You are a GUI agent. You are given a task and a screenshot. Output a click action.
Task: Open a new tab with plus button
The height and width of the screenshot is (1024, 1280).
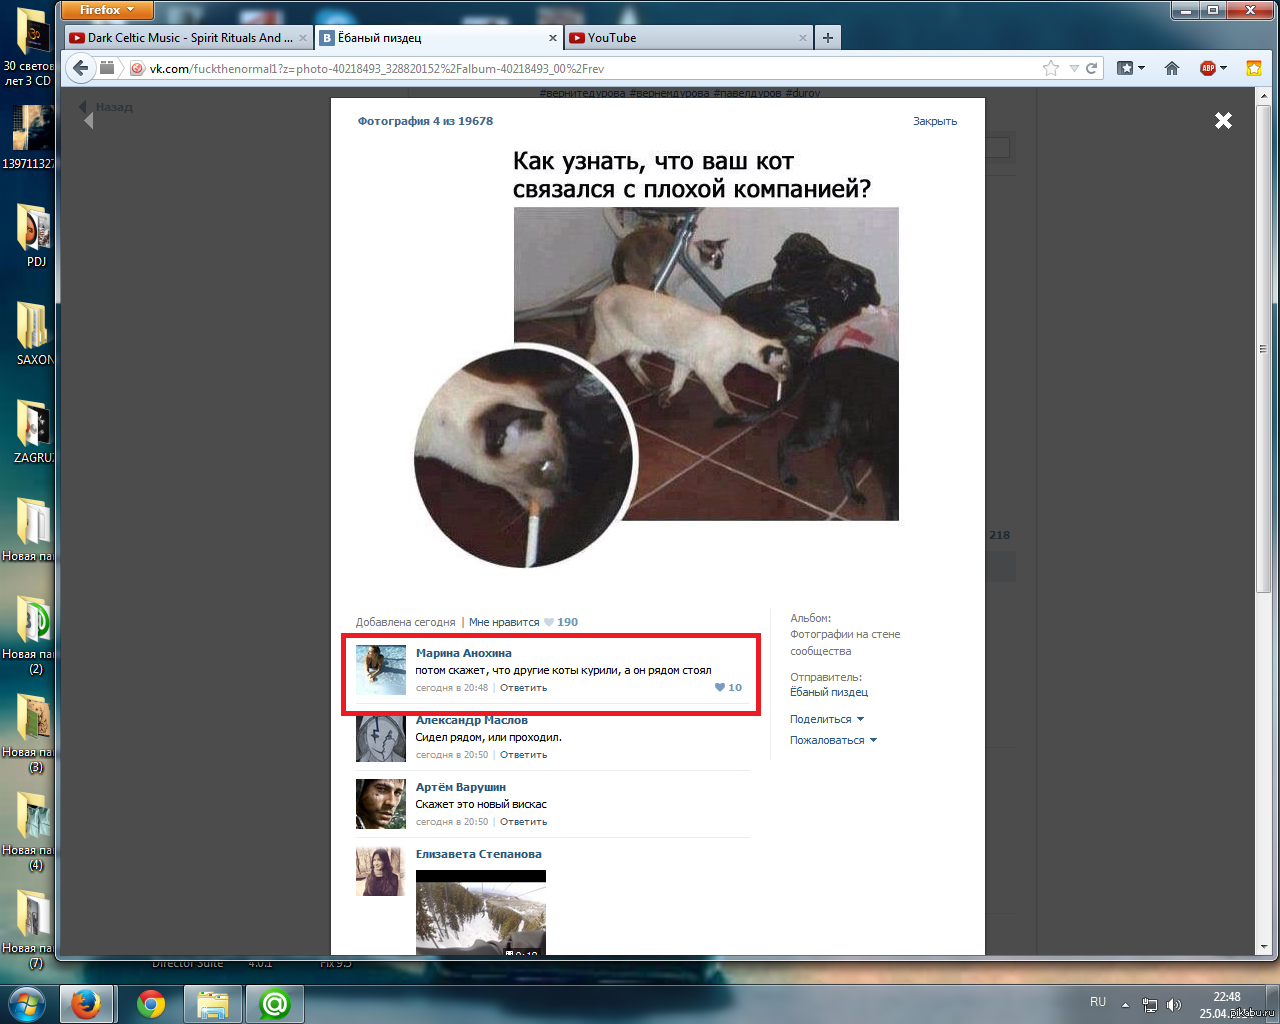827,38
